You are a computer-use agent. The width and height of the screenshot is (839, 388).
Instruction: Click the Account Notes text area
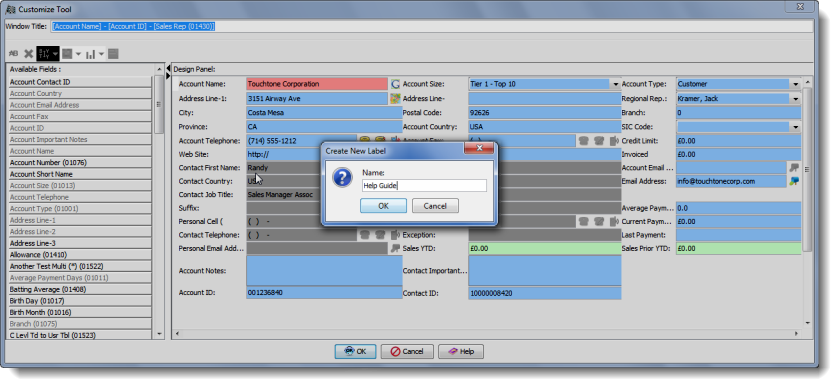tap(324, 270)
